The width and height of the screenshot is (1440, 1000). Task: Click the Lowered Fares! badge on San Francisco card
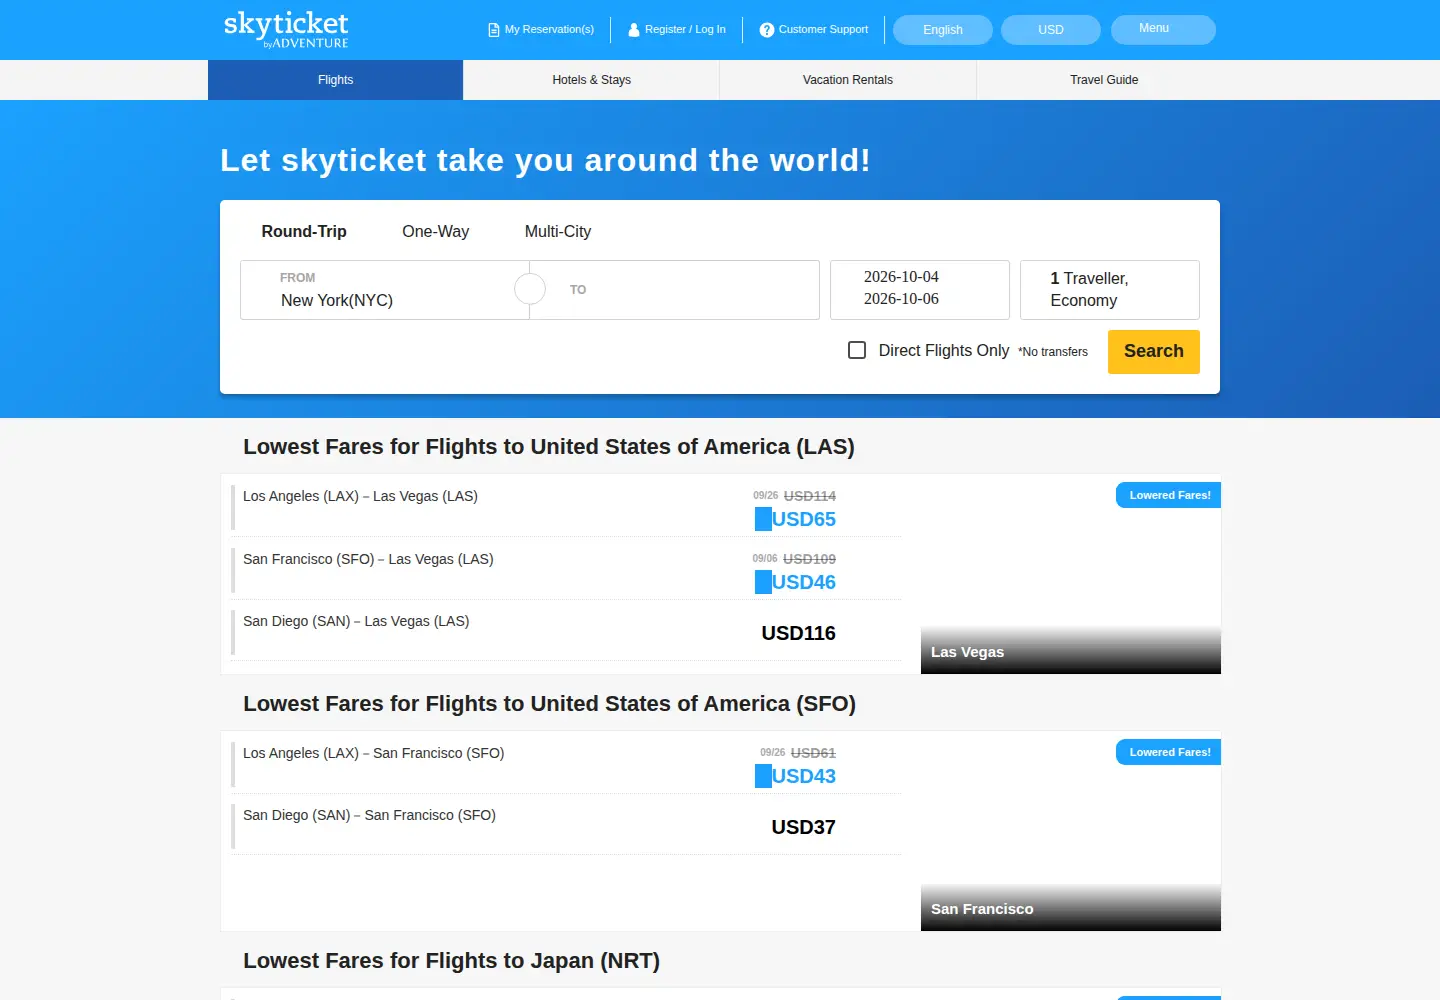tap(1169, 752)
